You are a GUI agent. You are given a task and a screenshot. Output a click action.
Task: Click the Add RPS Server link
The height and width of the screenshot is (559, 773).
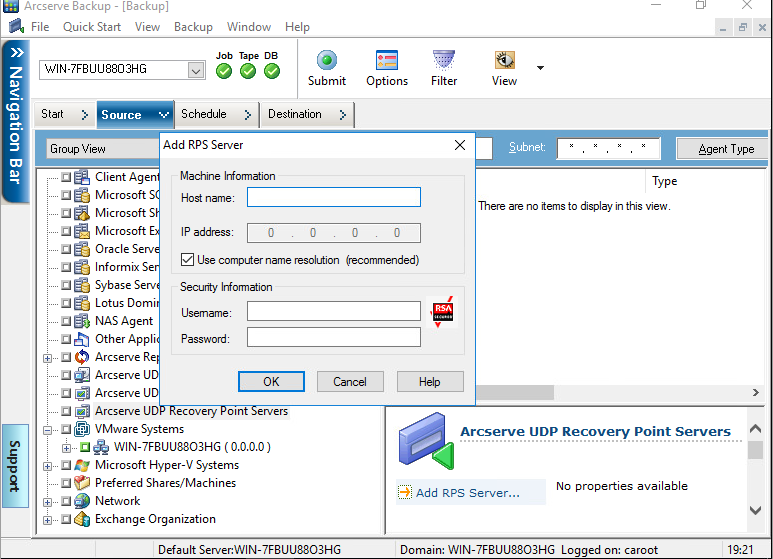point(467,492)
